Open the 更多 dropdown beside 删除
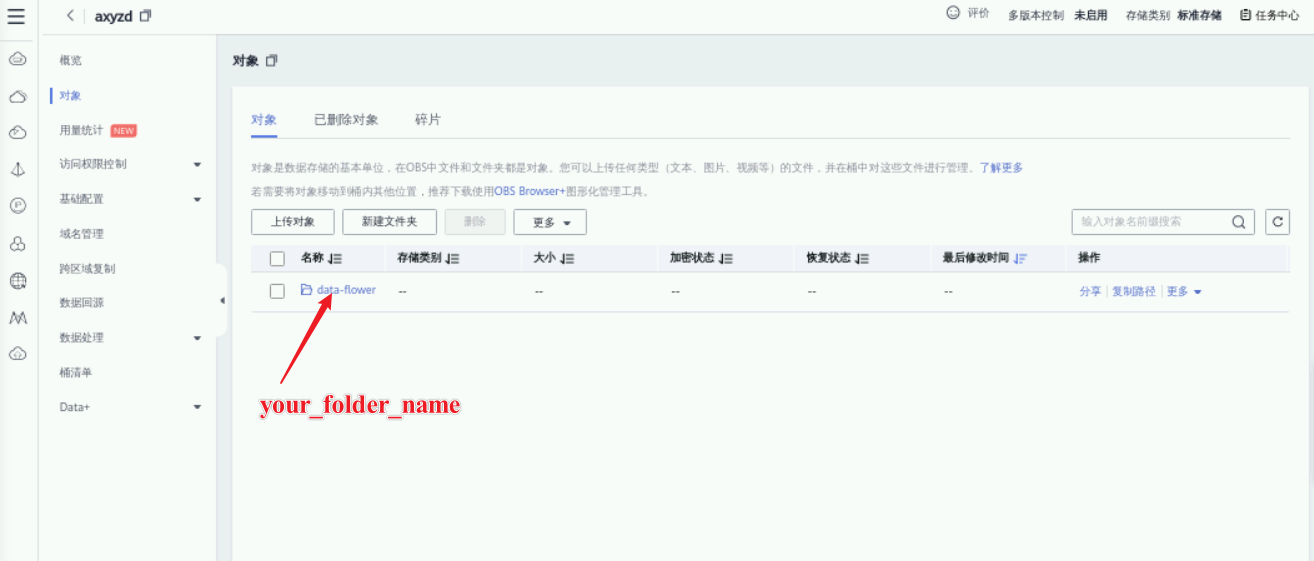This screenshot has height=561, width=1314. click(x=550, y=222)
